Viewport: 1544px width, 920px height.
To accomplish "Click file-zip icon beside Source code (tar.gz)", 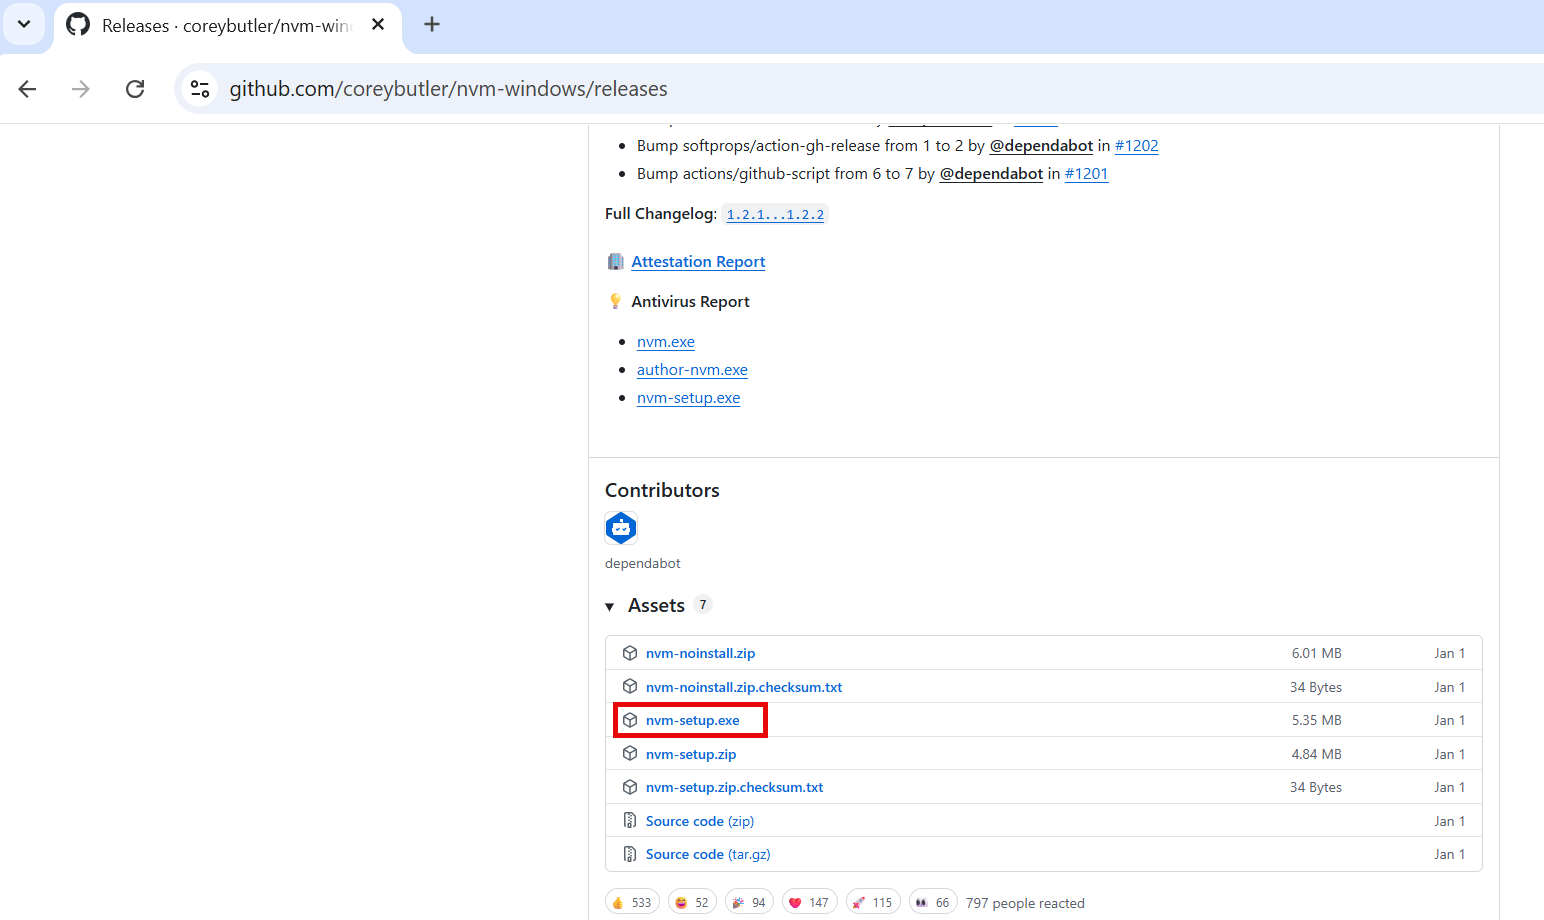I will click(x=630, y=854).
